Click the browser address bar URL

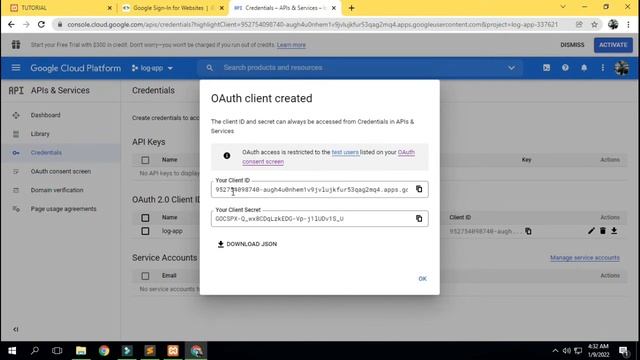312,24
